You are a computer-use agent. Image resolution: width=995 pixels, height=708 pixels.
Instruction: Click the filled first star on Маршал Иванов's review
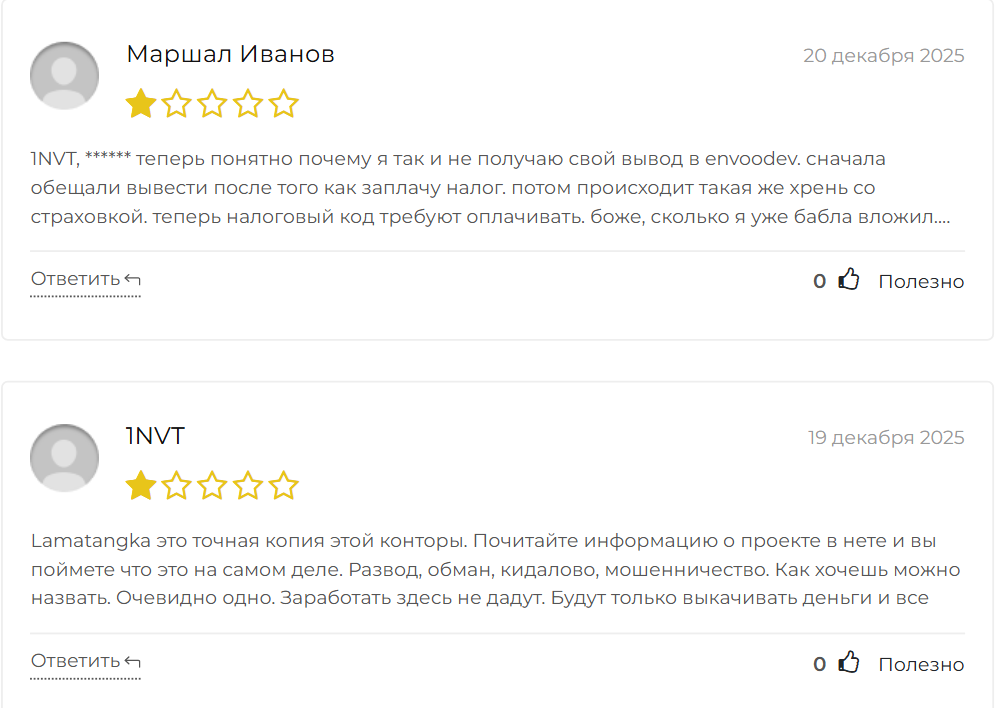tap(141, 104)
